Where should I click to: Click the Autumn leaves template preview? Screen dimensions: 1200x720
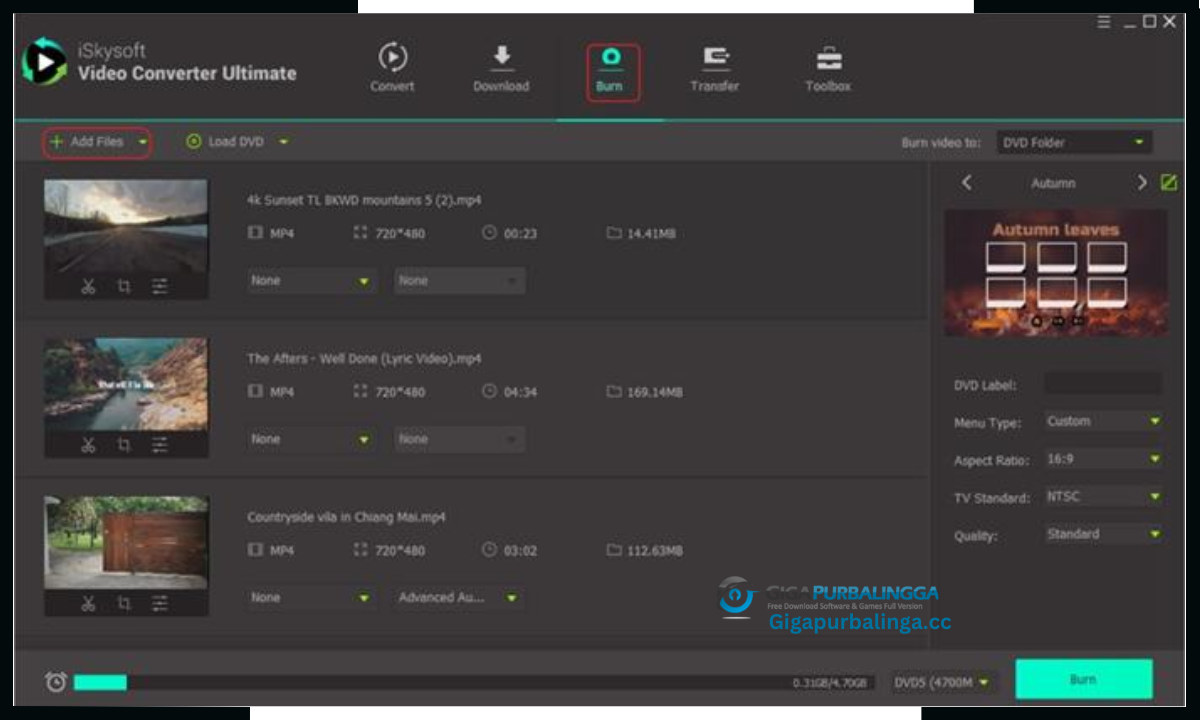(1056, 272)
